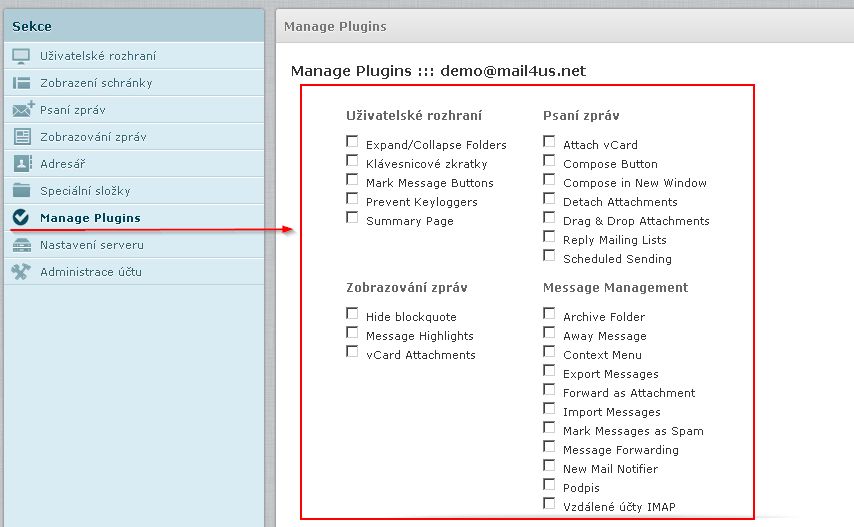Check Mark Messages as Spam
854x527 pixels.
click(550, 428)
